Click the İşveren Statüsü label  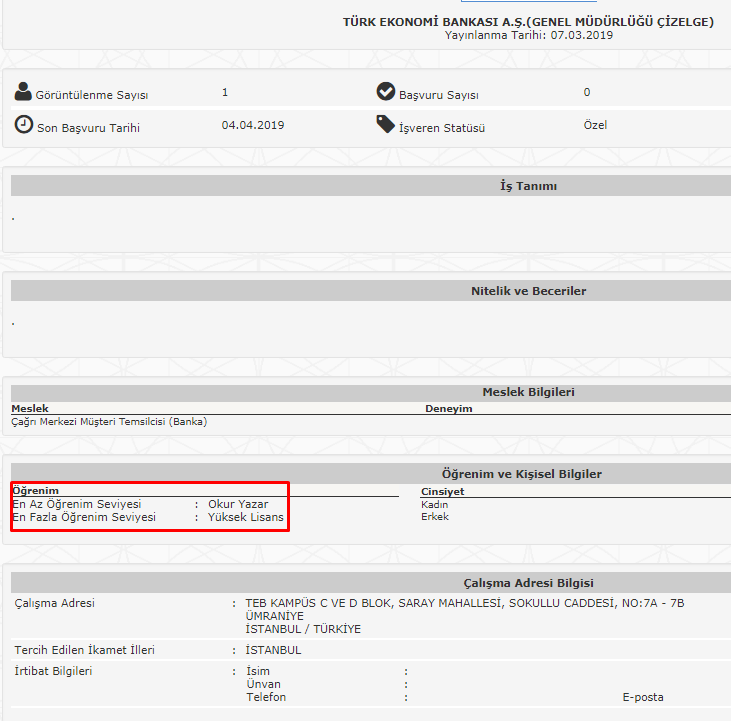click(x=442, y=128)
